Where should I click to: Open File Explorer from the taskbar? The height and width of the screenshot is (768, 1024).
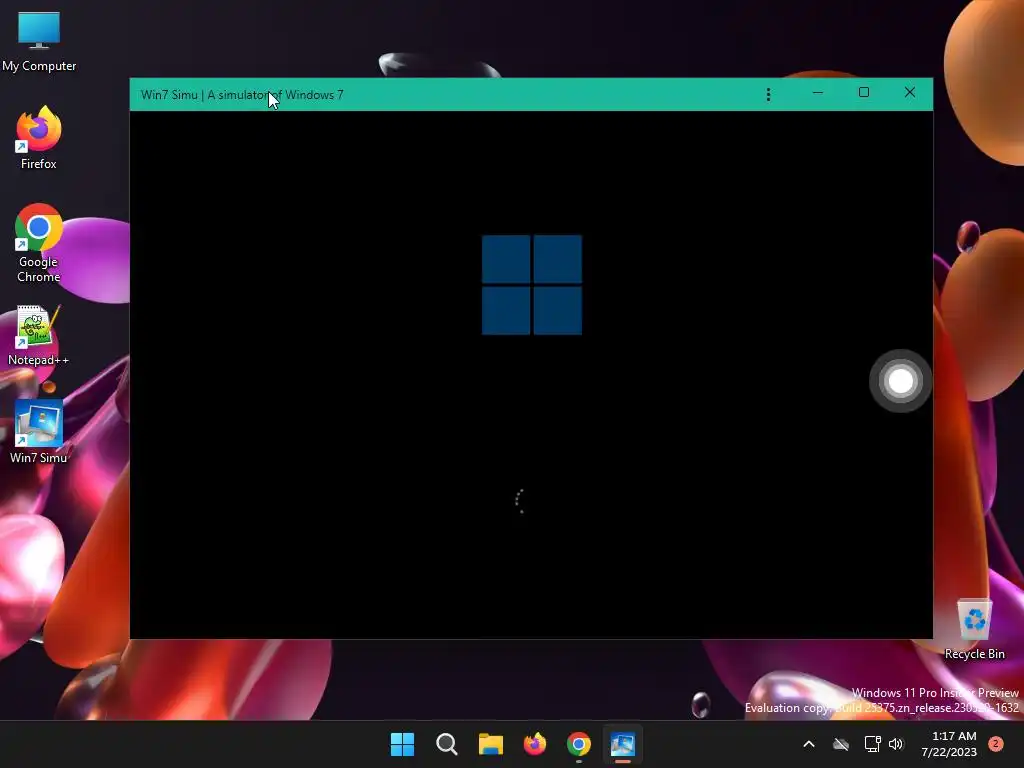click(490, 744)
